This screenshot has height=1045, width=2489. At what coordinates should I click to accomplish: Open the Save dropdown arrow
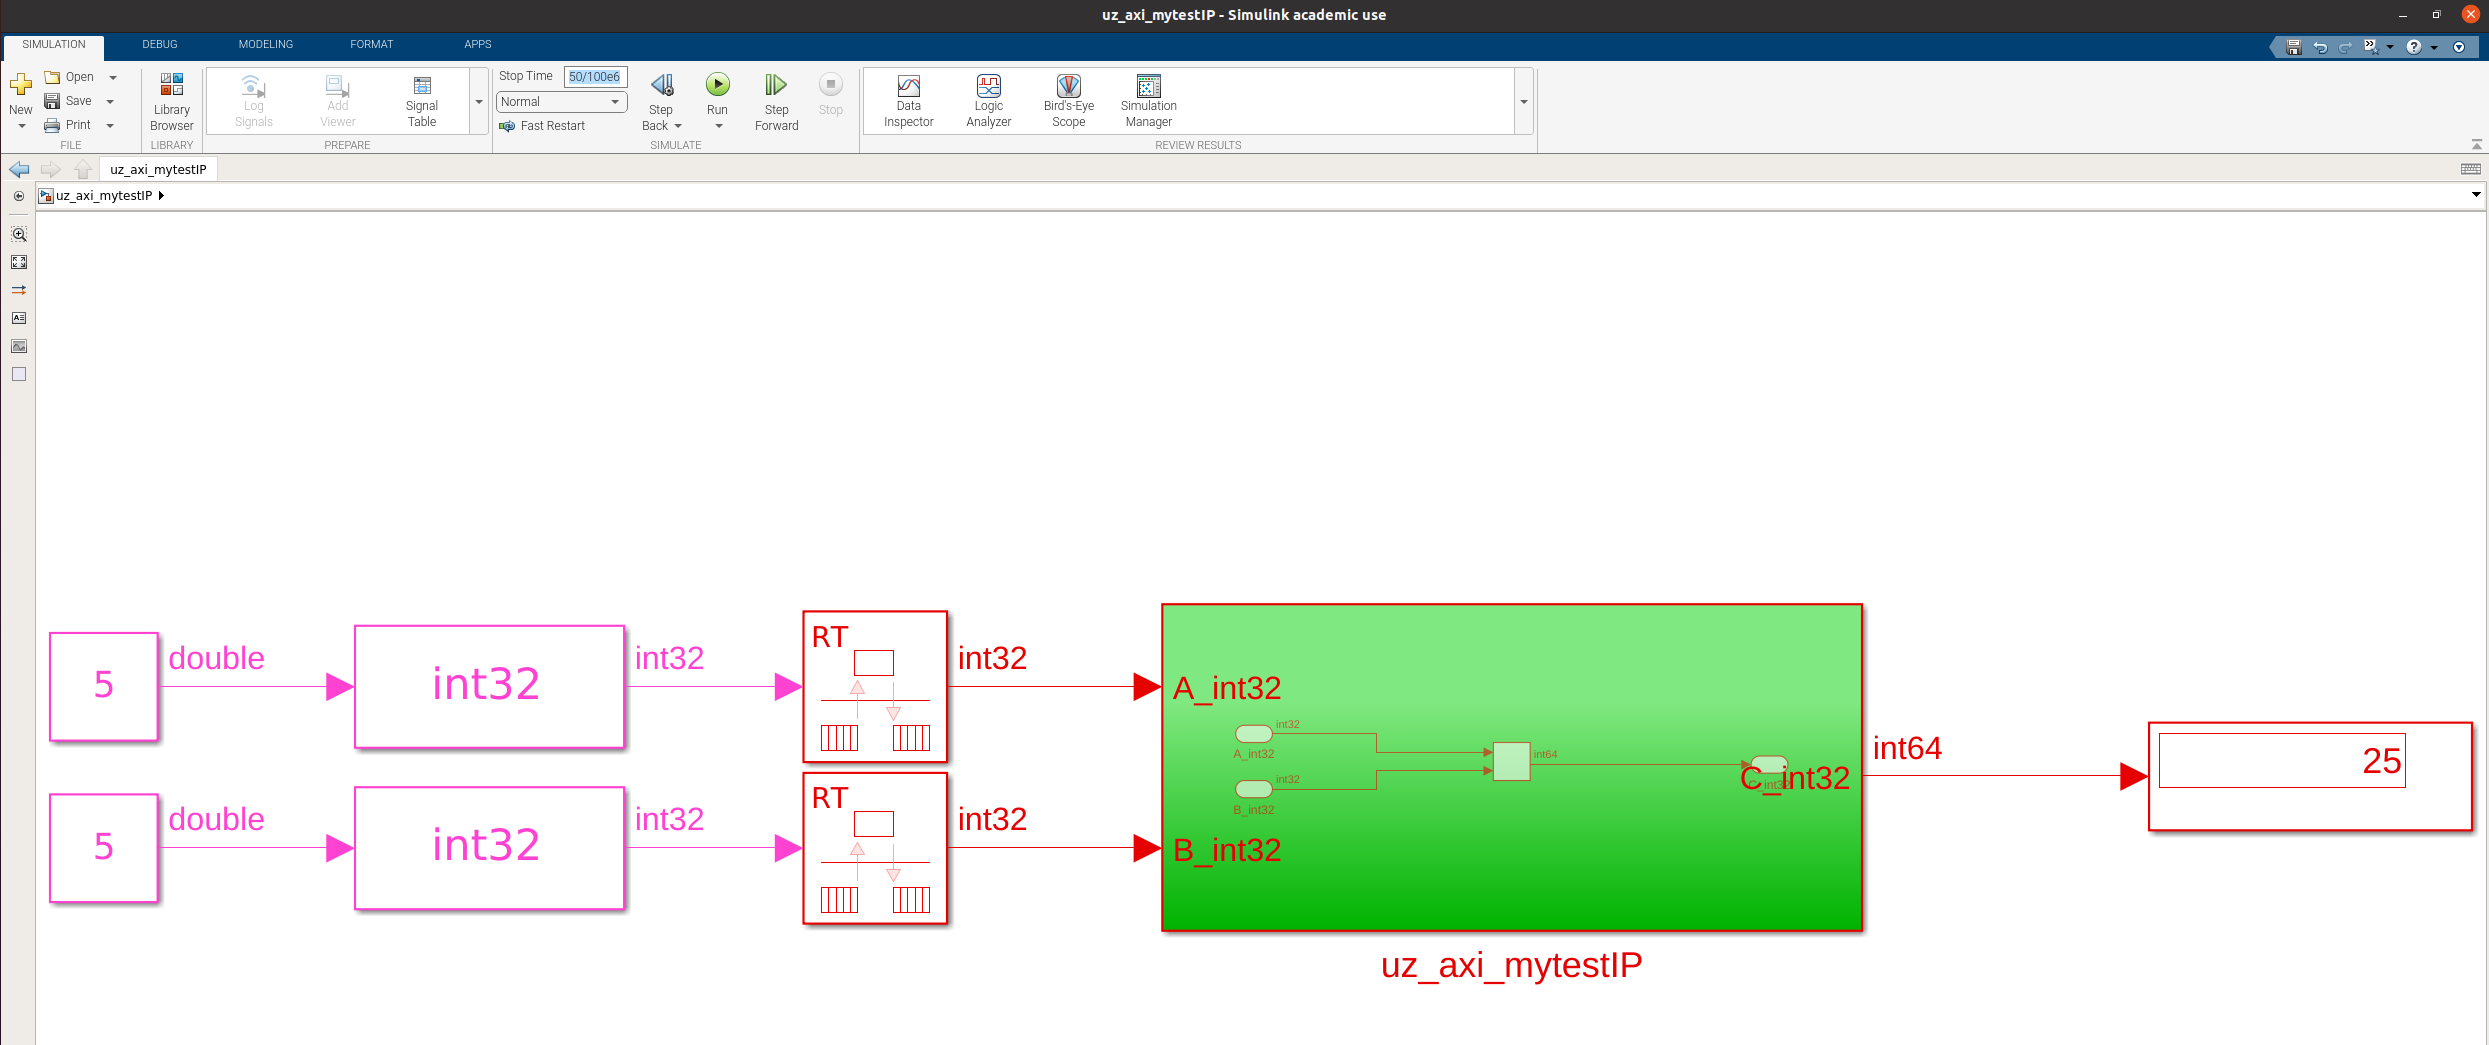110,101
